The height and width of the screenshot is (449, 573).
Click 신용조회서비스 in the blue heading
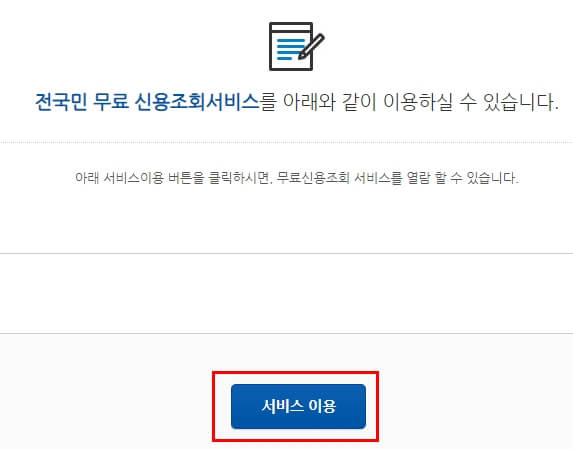click(x=197, y=102)
